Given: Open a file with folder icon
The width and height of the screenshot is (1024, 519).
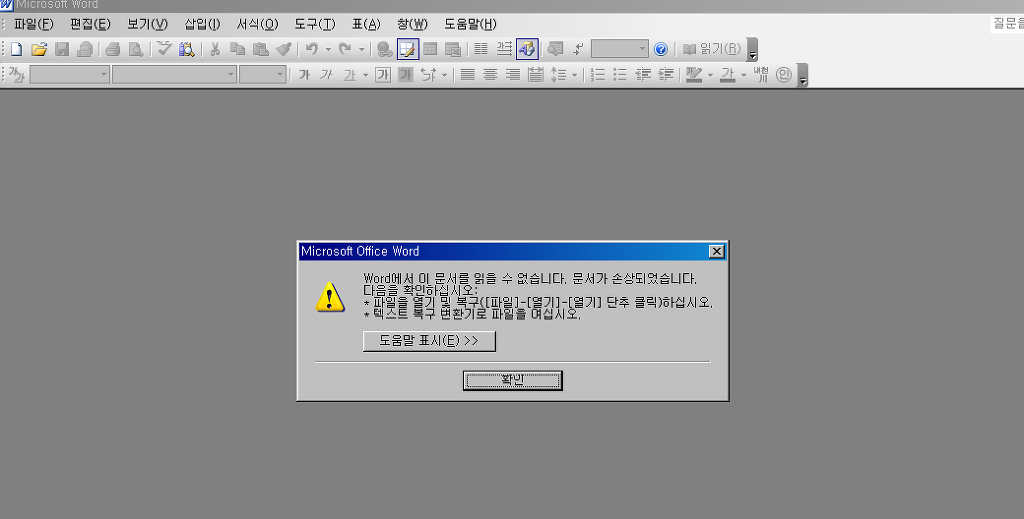Looking at the screenshot, I should point(39,49).
